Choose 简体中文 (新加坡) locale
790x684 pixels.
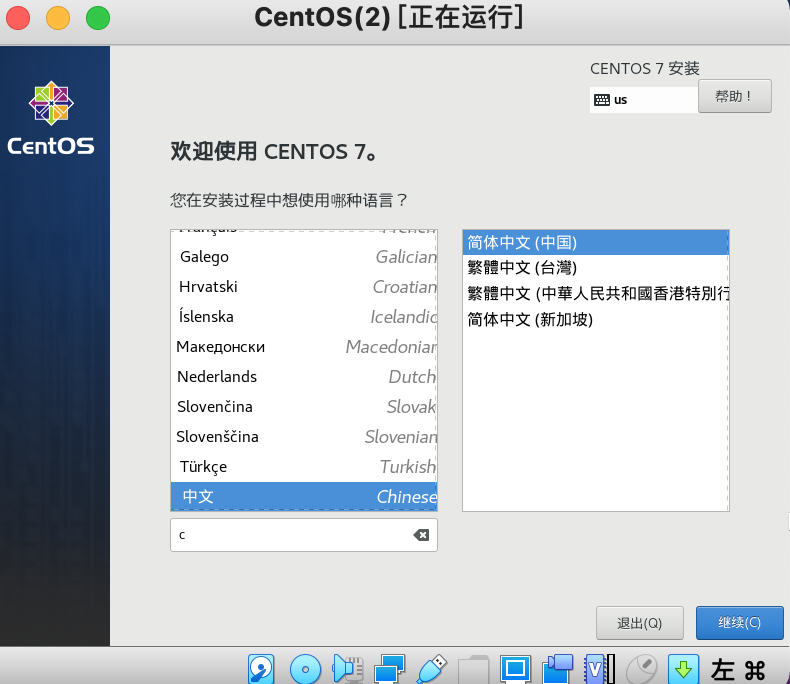596,319
